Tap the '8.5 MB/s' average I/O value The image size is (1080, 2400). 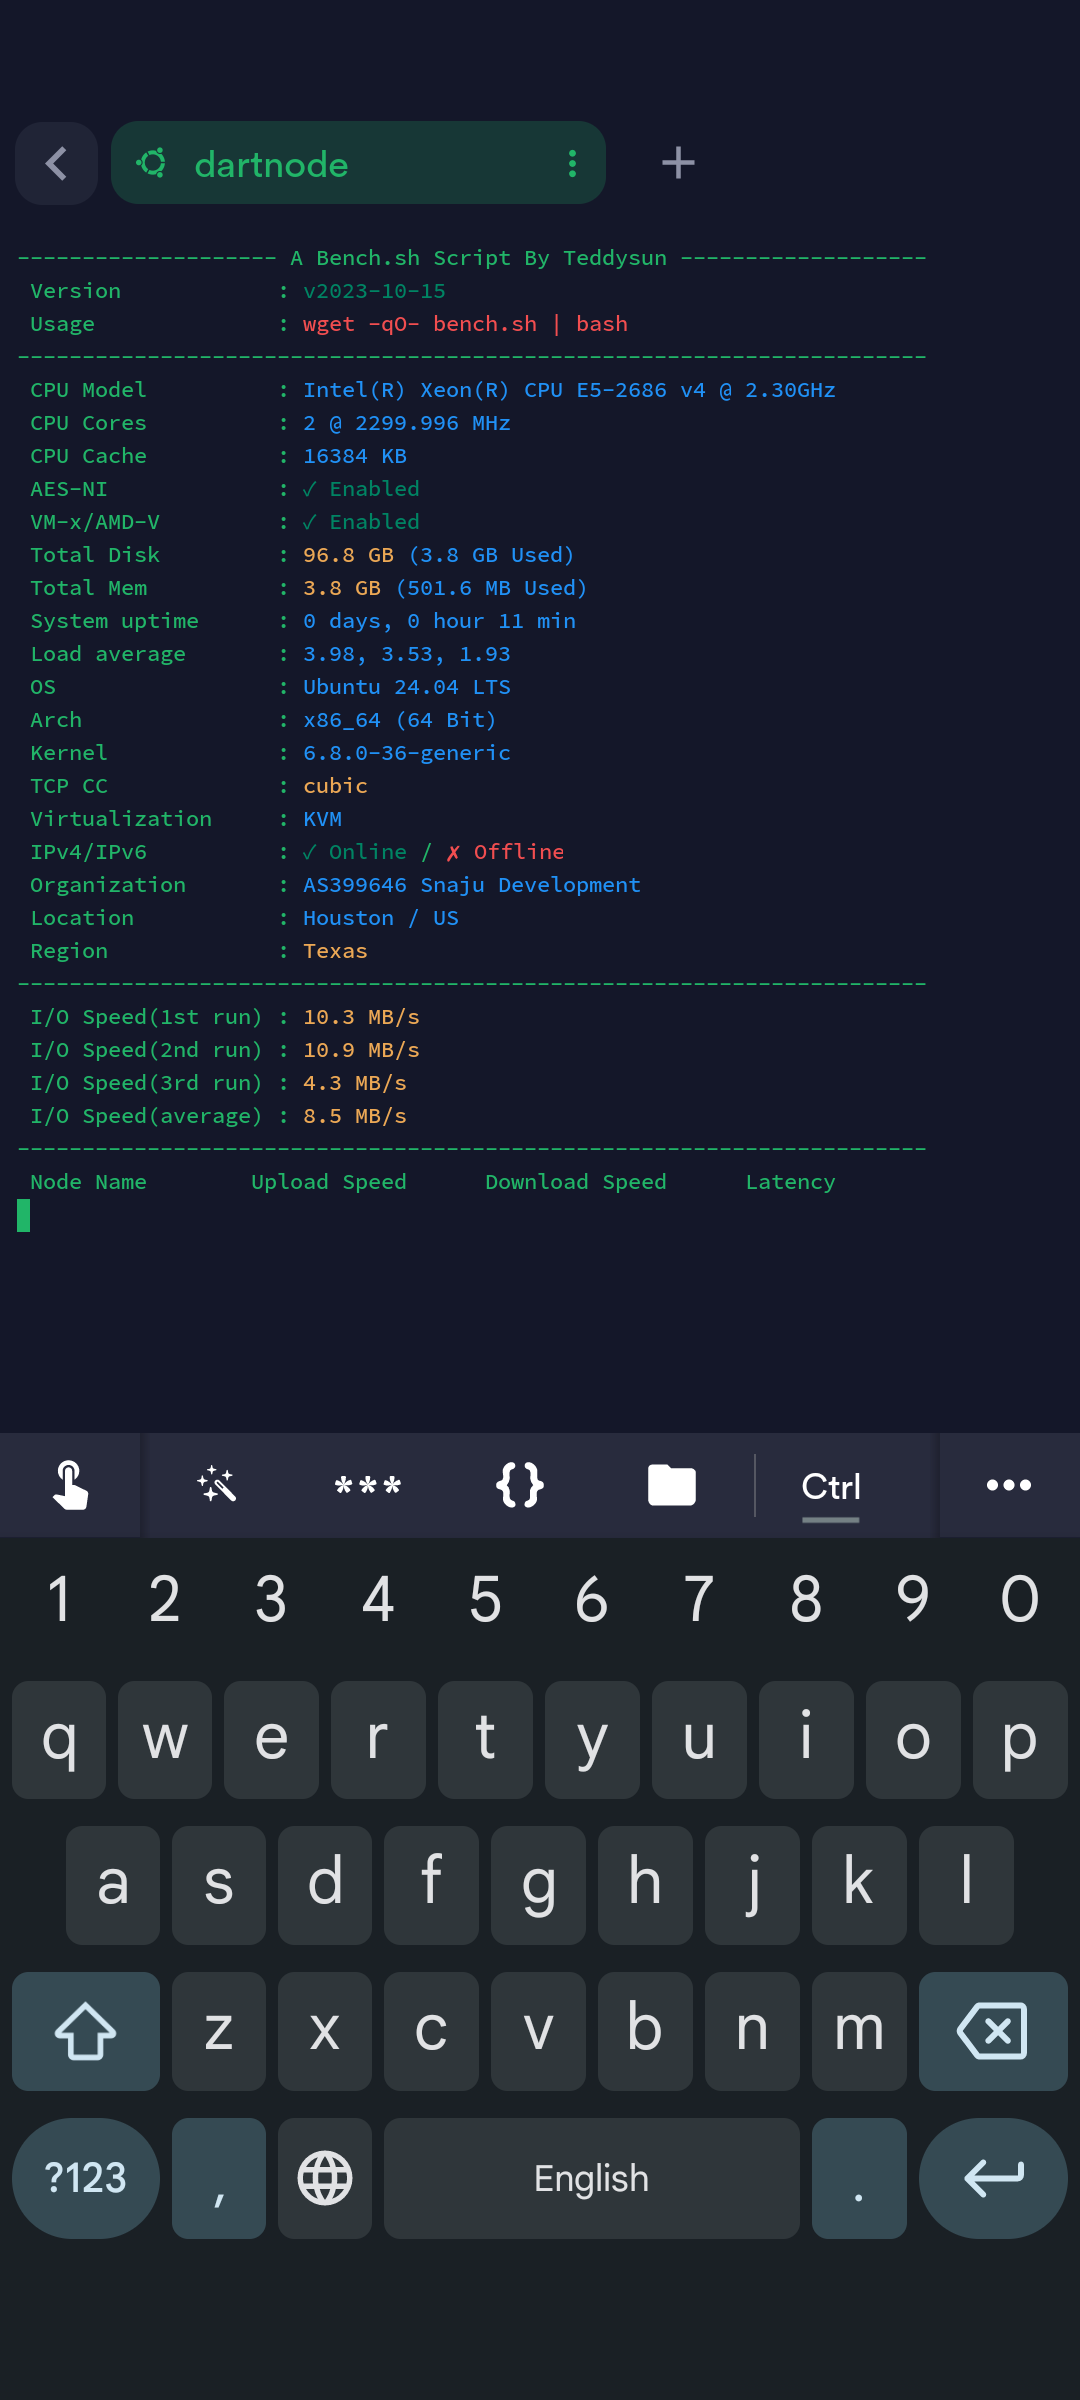tap(355, 1116)
